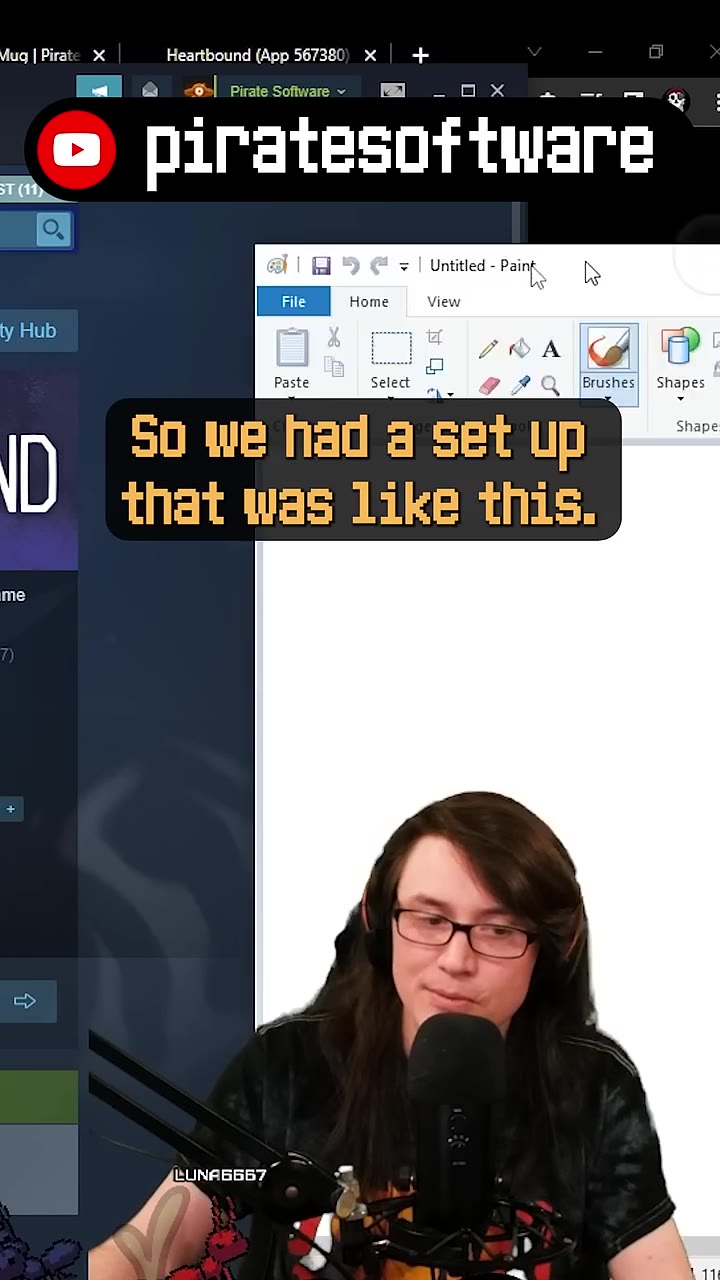Redo the last action in Paint
The image size is (720, 1280).
[x=379, y=265]
